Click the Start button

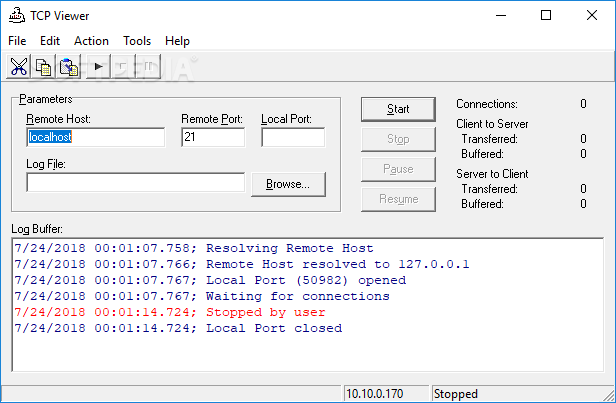point(398,109)
